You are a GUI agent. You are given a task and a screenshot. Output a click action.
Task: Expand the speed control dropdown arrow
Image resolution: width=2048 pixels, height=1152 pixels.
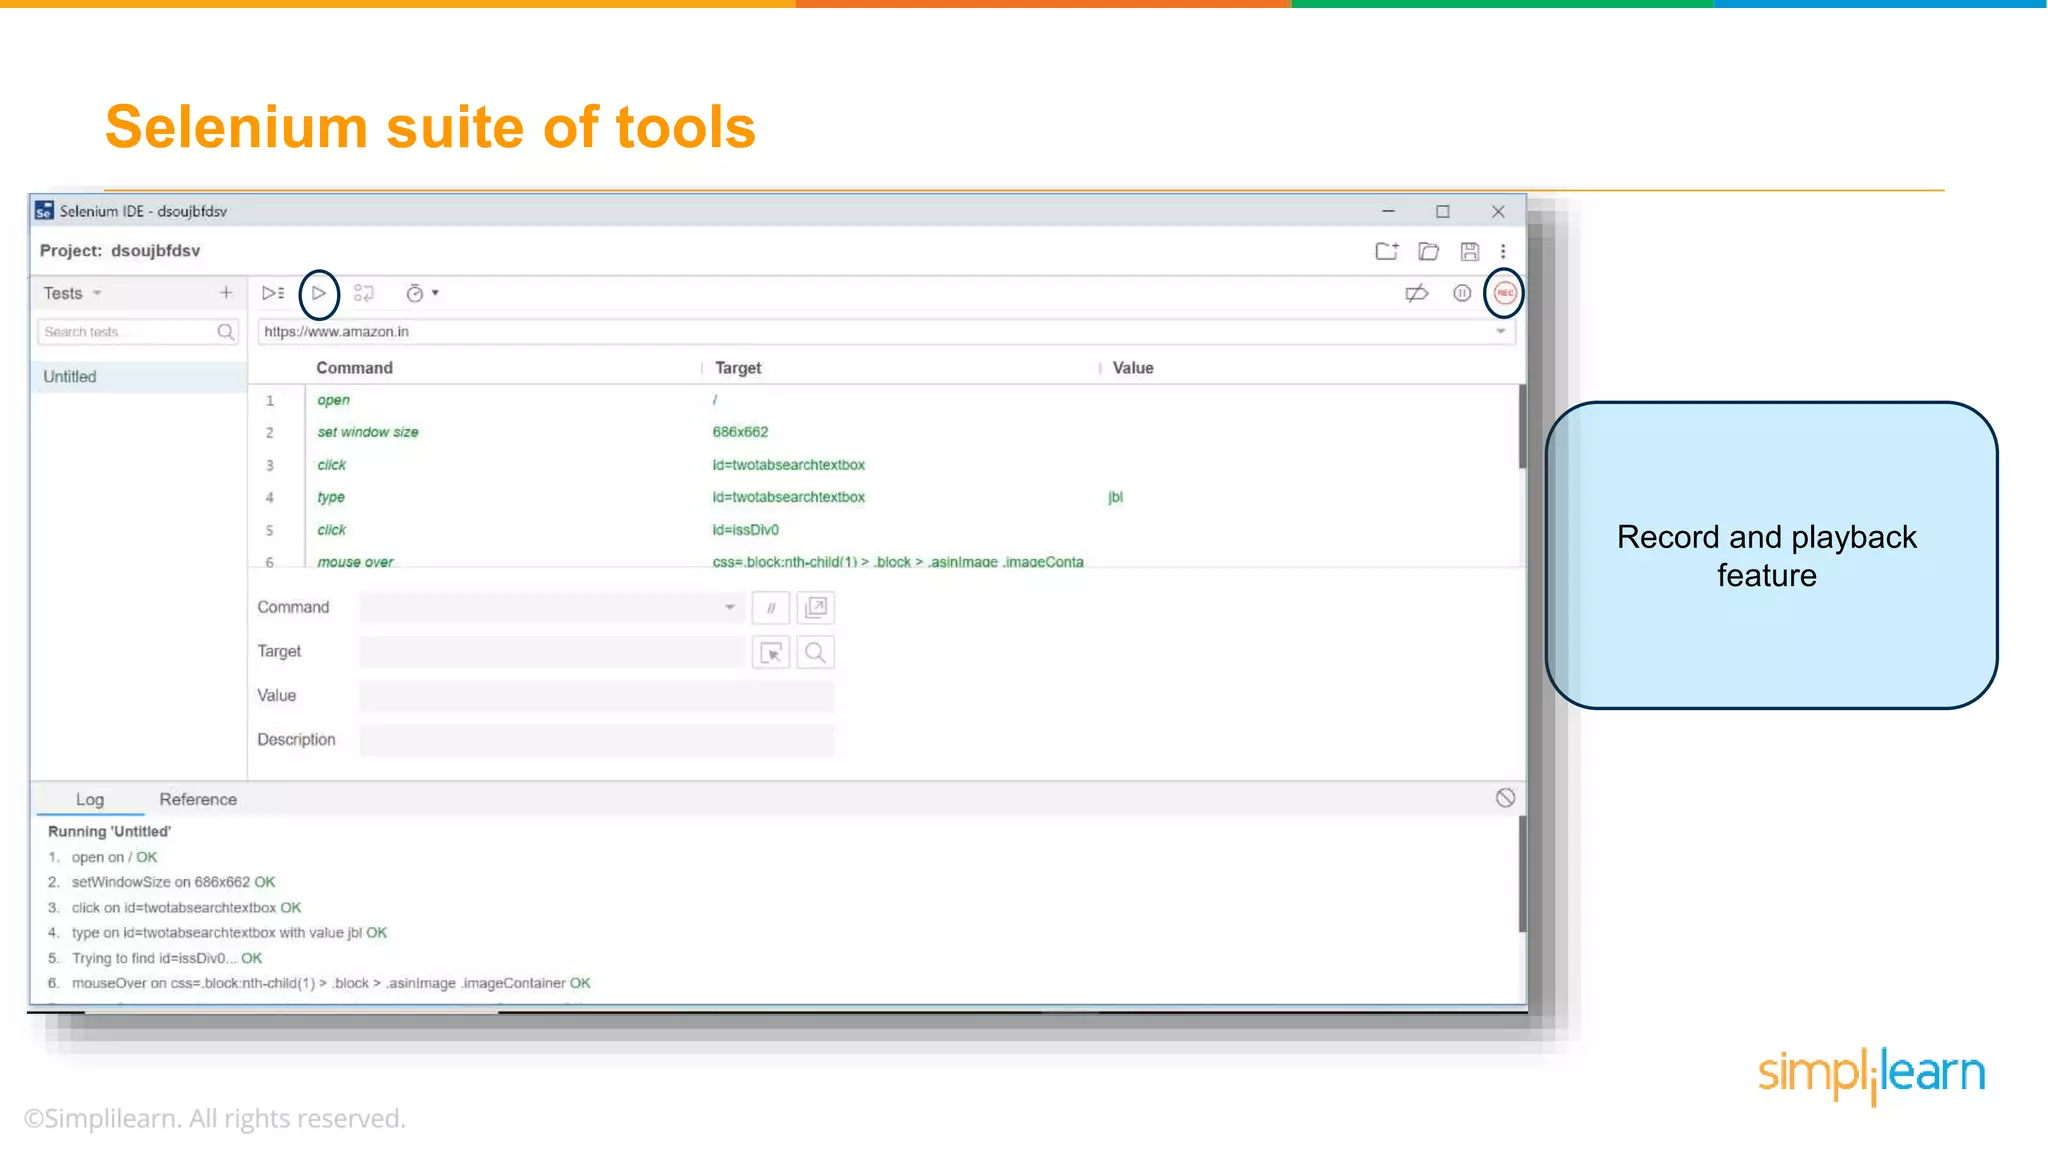[435, 293]
